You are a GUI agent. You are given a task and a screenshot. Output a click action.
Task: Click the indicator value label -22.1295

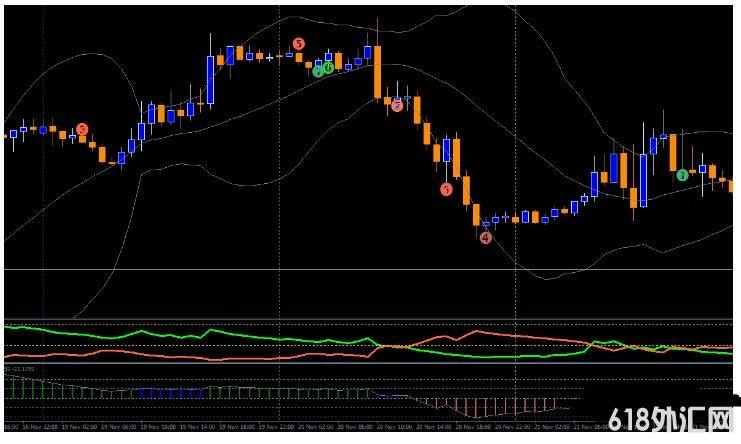[x=22, y=369]
